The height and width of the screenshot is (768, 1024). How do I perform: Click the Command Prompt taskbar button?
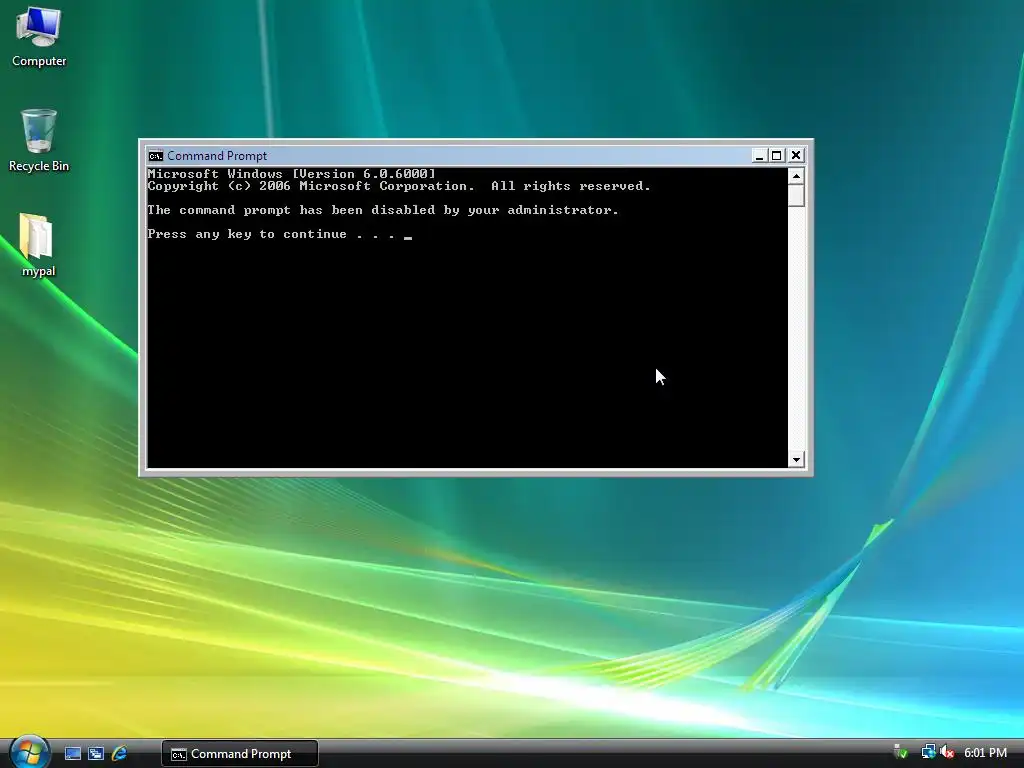(240, 754)
